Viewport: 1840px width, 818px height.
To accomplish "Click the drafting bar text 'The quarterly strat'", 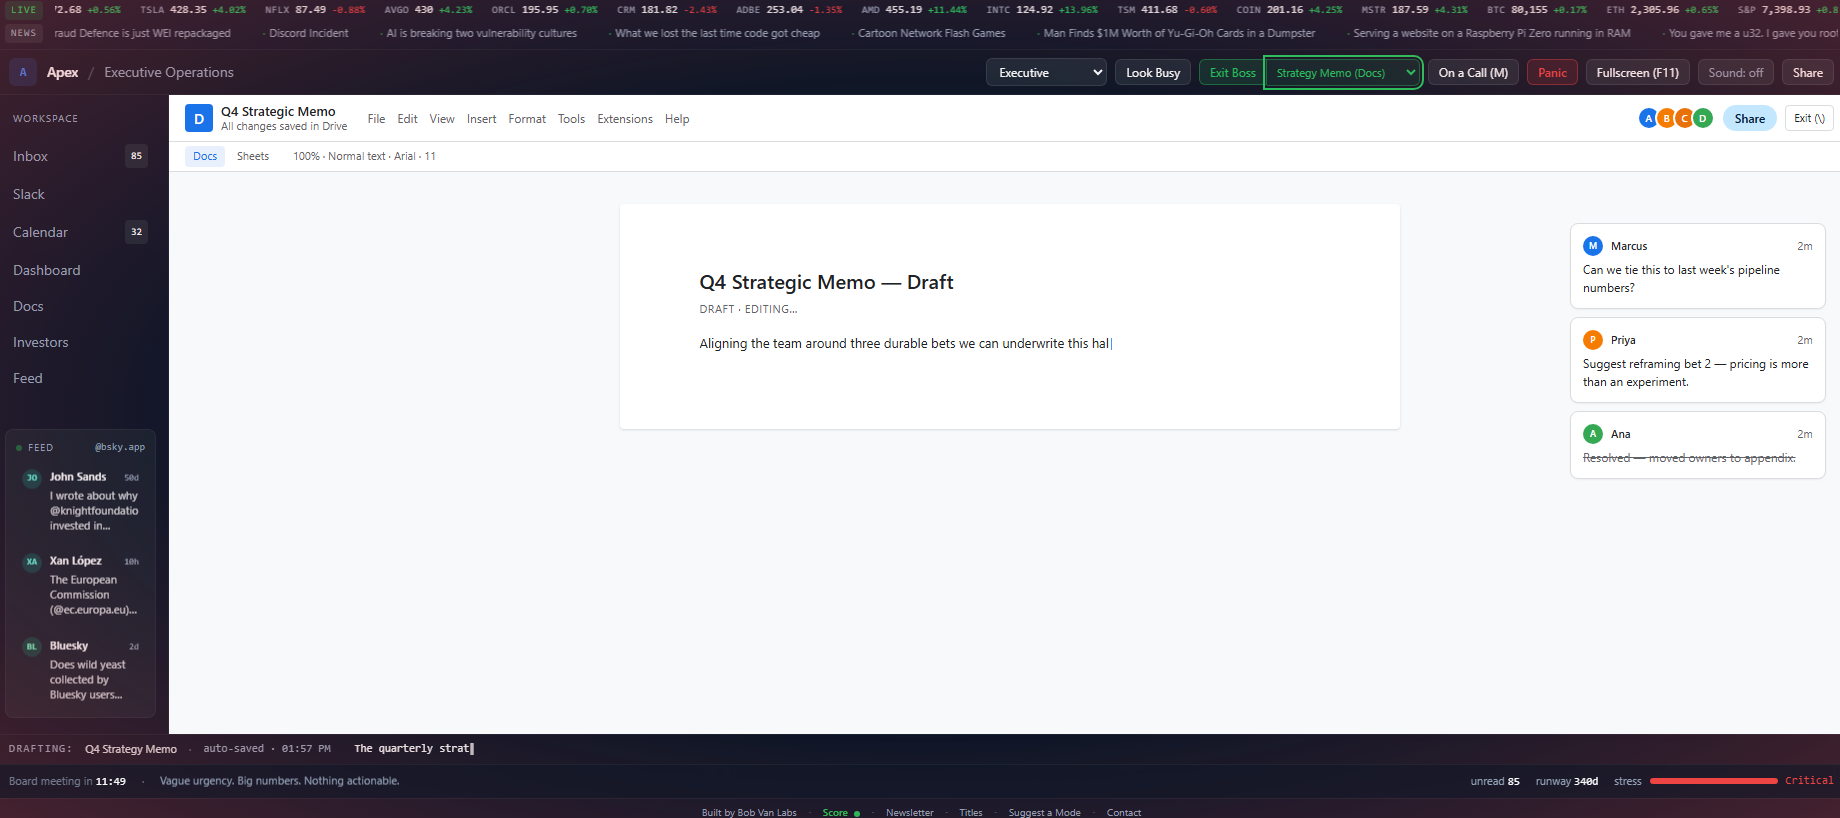I will coord(413,749).
